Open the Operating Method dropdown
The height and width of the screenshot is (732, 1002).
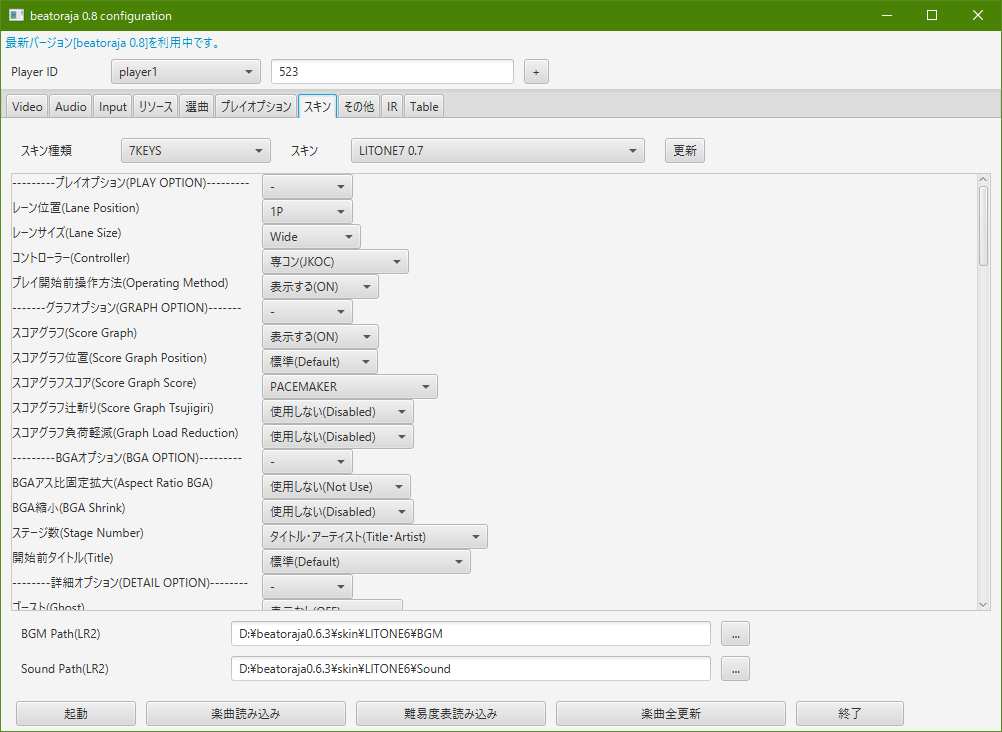(320, 286)
